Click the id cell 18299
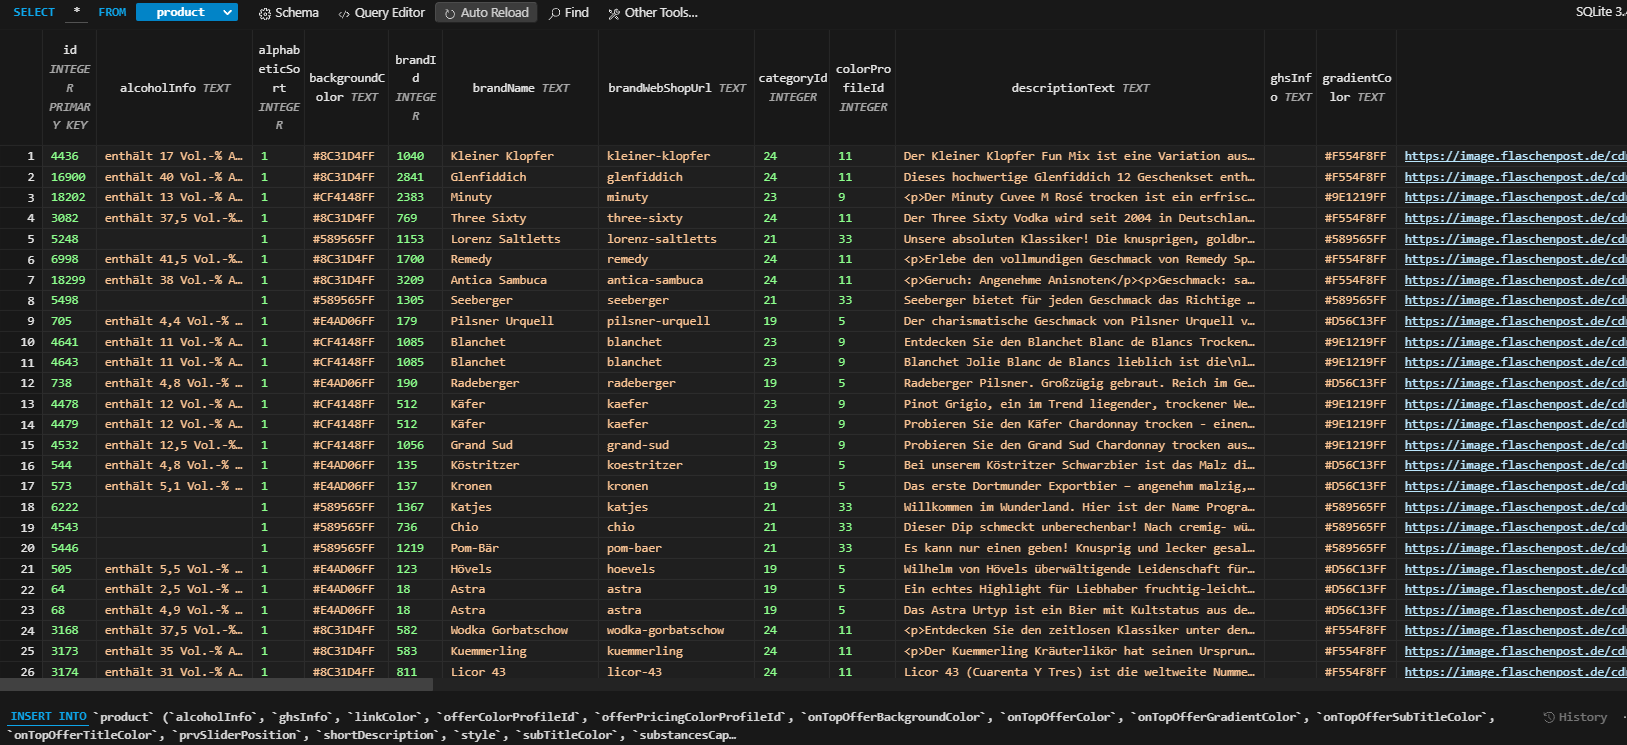 68,280
